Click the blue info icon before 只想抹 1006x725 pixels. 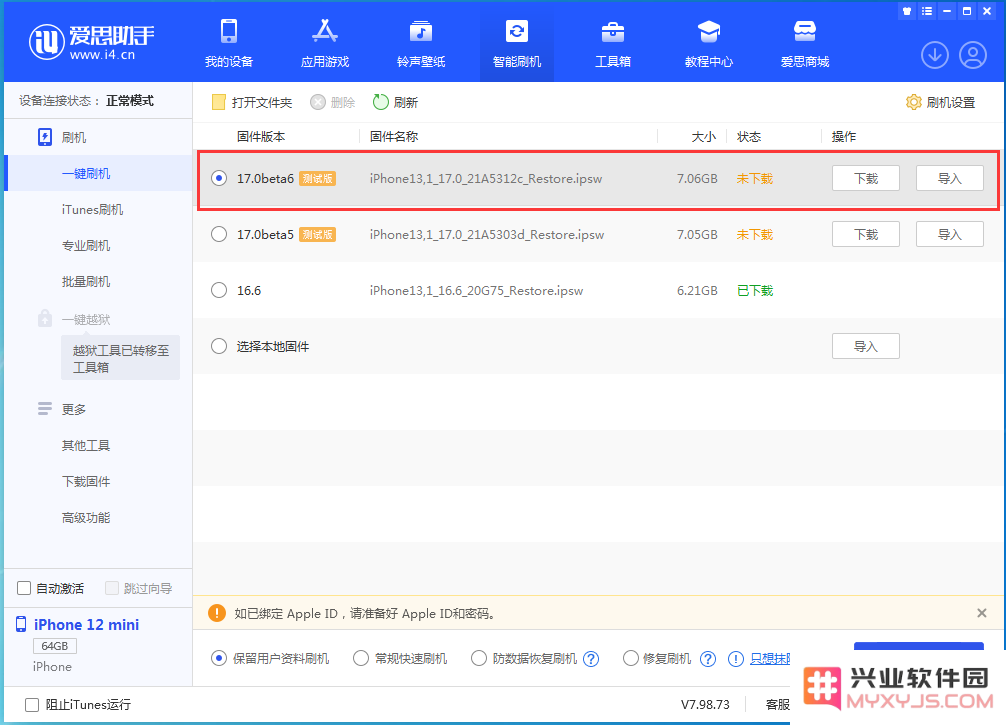pos(735,659)
